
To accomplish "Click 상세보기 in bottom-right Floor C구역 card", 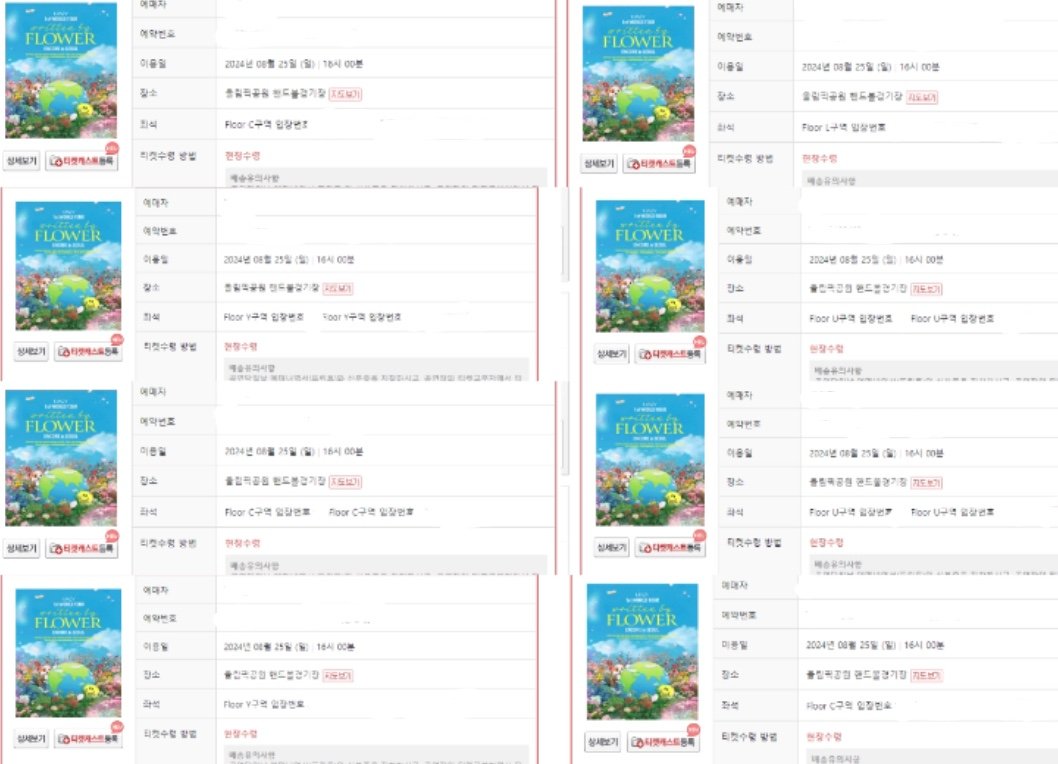I will point(603,741).
